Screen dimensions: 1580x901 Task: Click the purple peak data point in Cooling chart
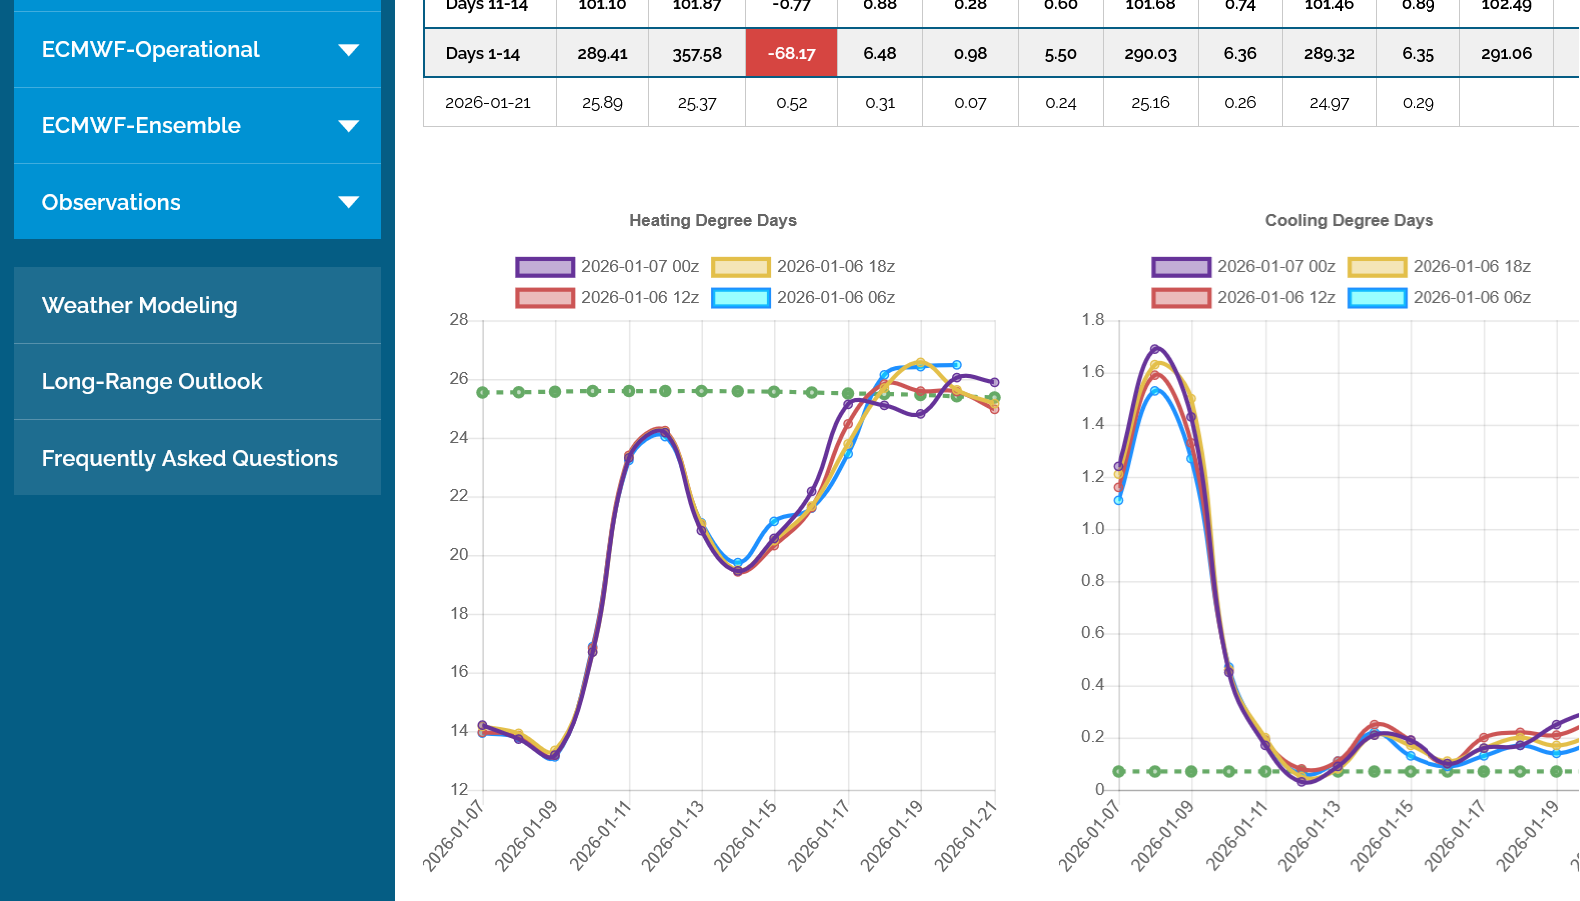[1155, 350]
